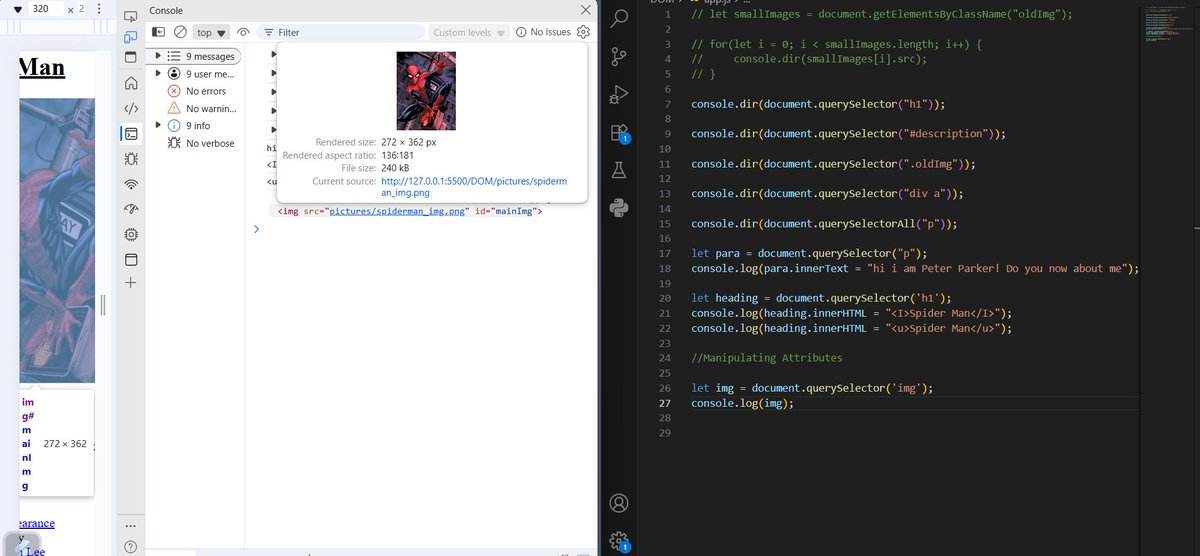Focus the console Filter field

tap(340, 32)
